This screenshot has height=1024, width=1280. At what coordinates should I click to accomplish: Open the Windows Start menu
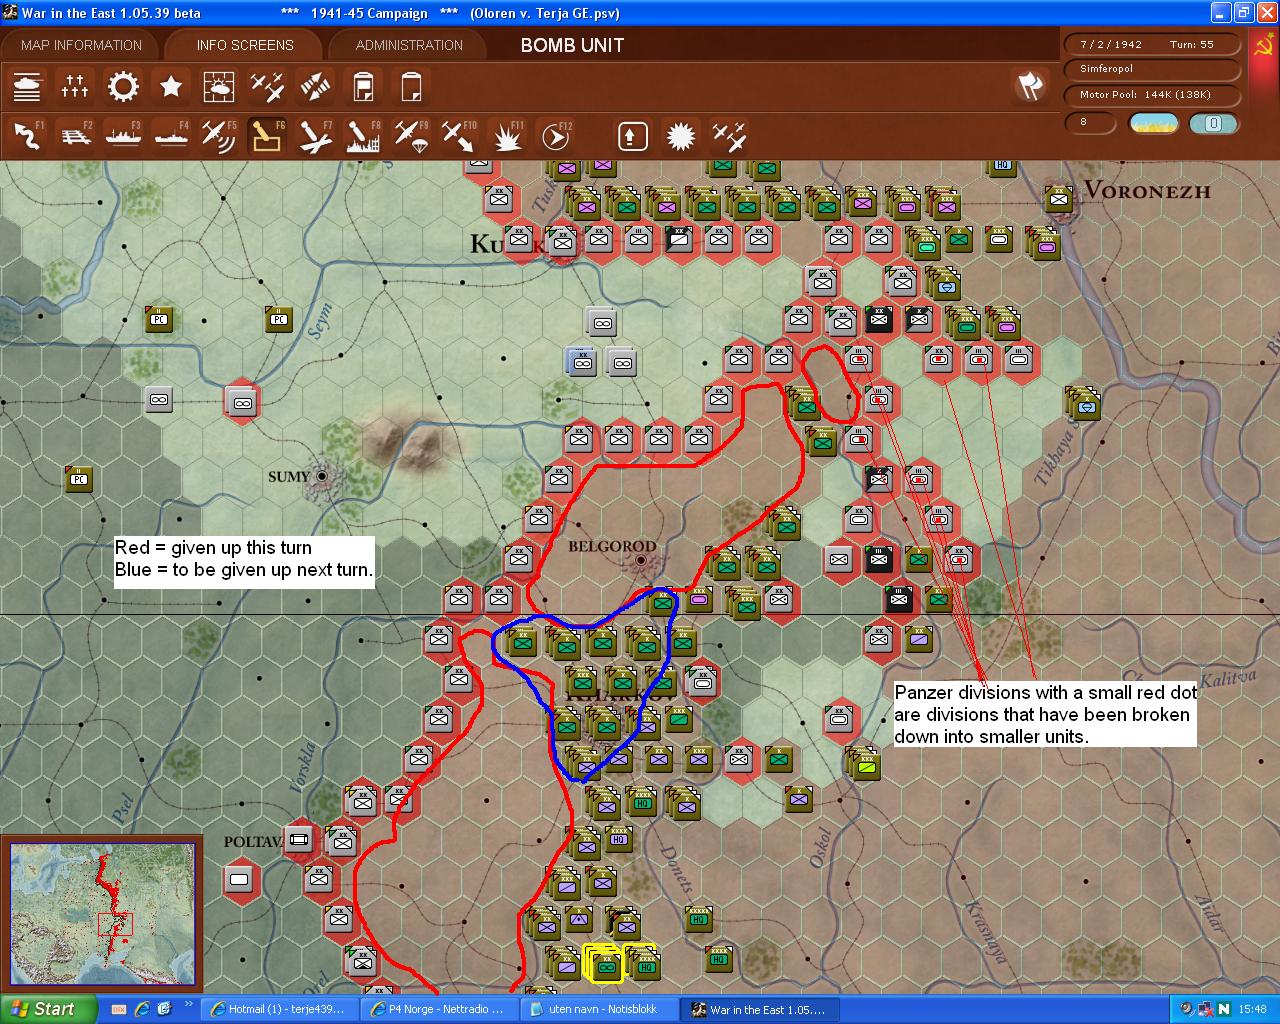click(49, 1009)
